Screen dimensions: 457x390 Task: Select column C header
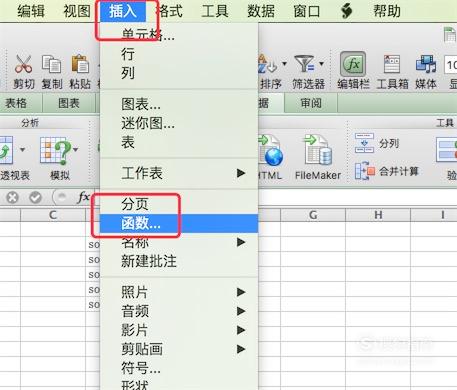point(53,215)
